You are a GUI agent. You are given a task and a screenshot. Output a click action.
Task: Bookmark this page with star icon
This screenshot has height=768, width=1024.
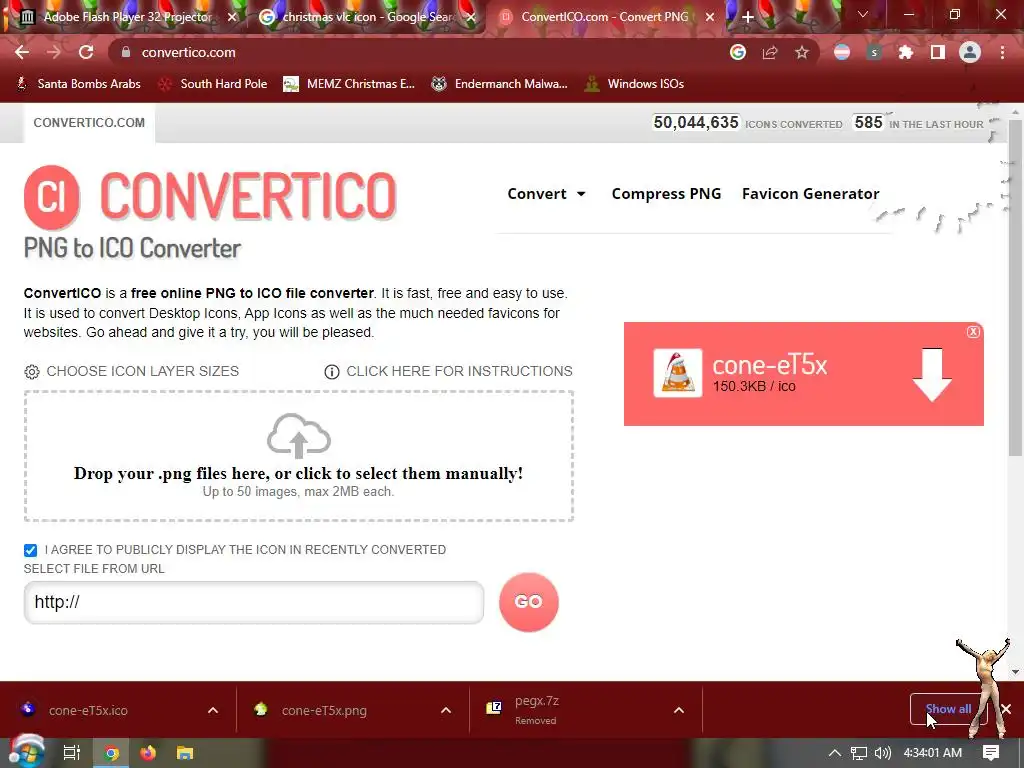click(802, 52)
